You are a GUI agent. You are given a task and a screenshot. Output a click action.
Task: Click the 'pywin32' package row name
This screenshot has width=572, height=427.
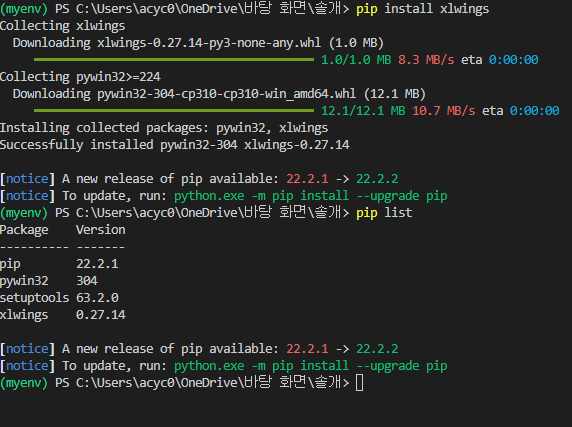24,281
